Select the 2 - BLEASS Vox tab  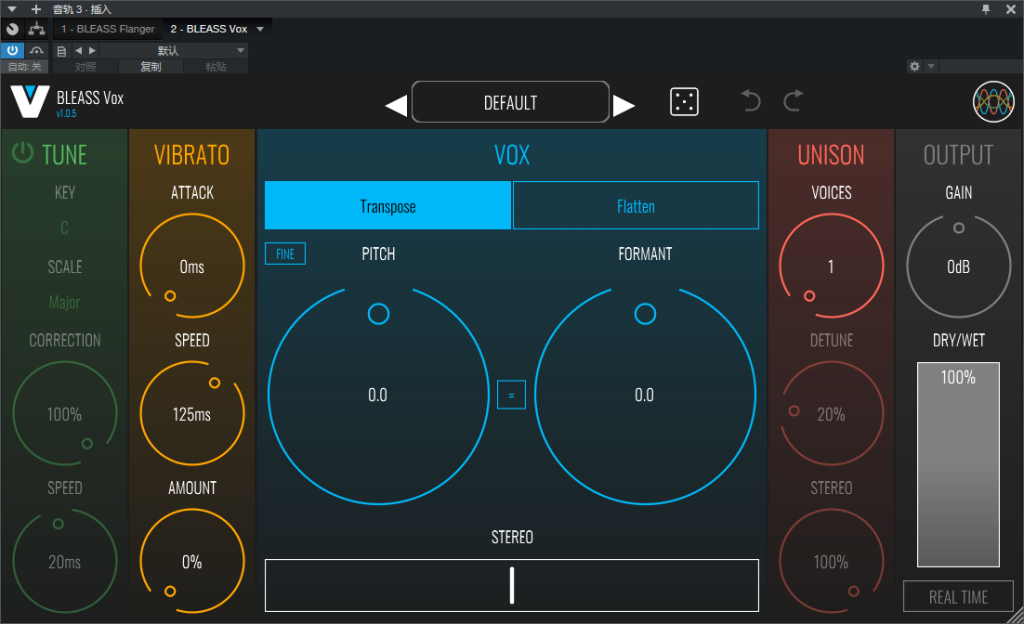[209, 29]
